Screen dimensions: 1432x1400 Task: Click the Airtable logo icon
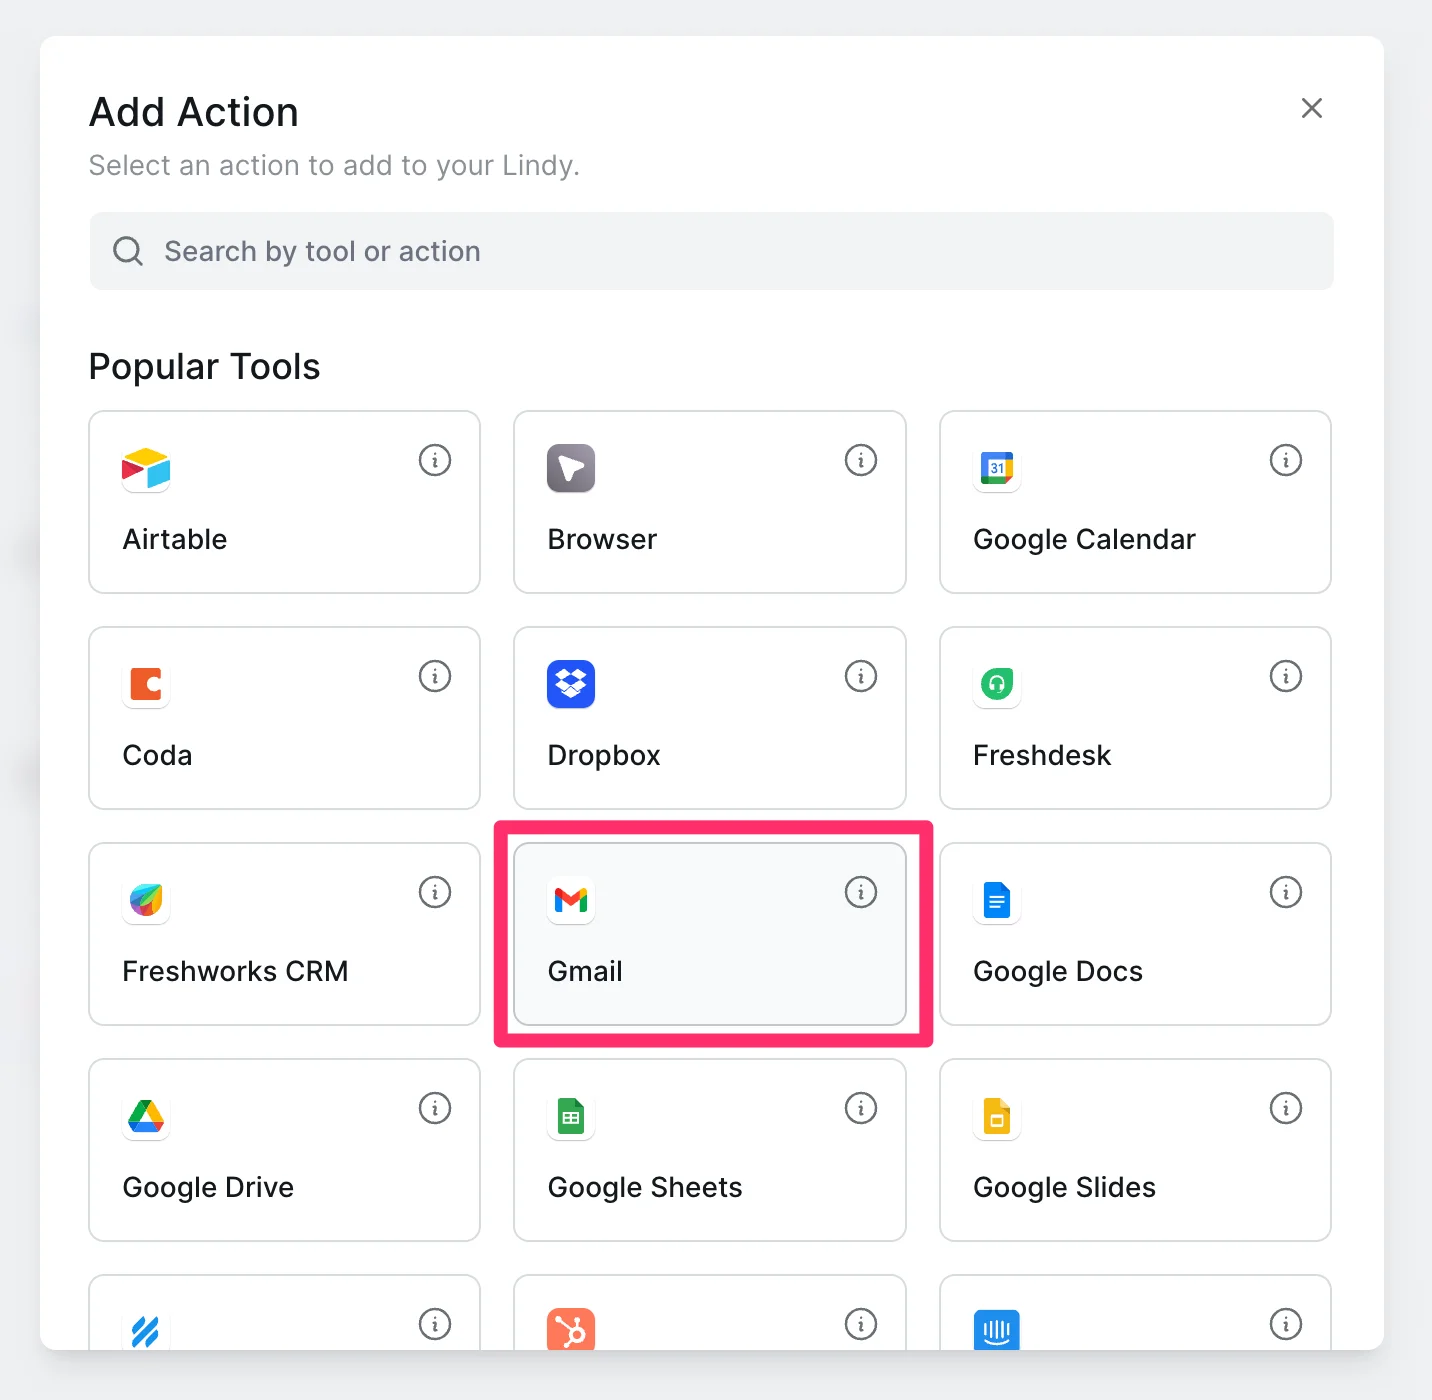click(146, 468)
